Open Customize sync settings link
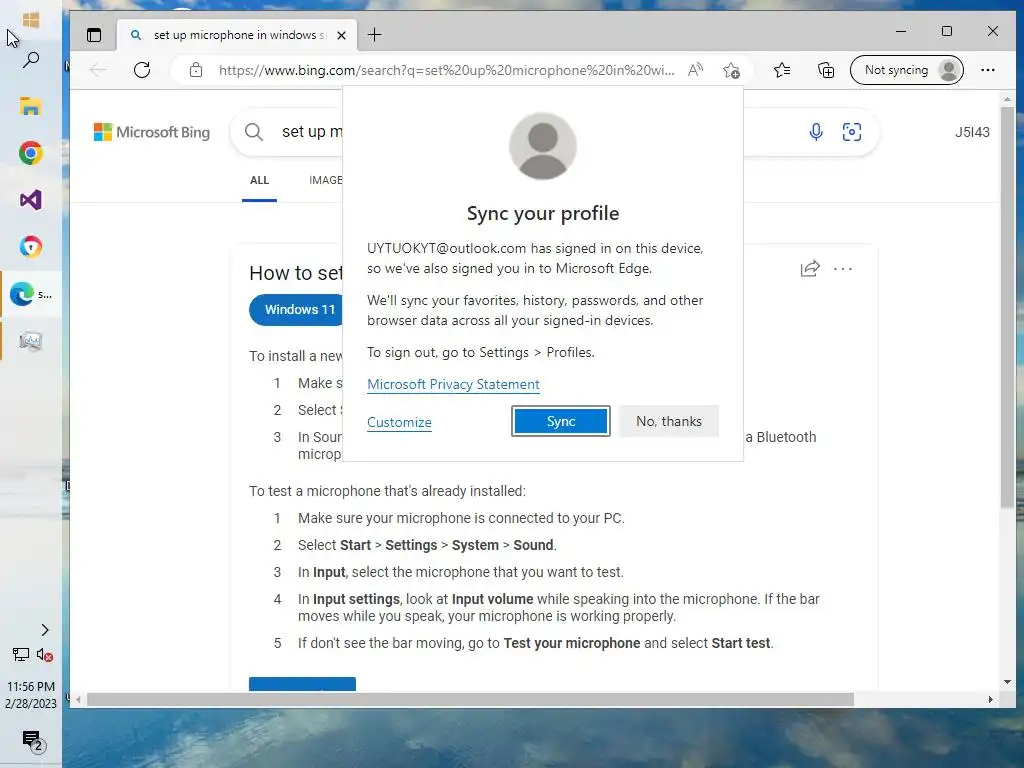1024x768 pixels. click(x=399, y=422)
